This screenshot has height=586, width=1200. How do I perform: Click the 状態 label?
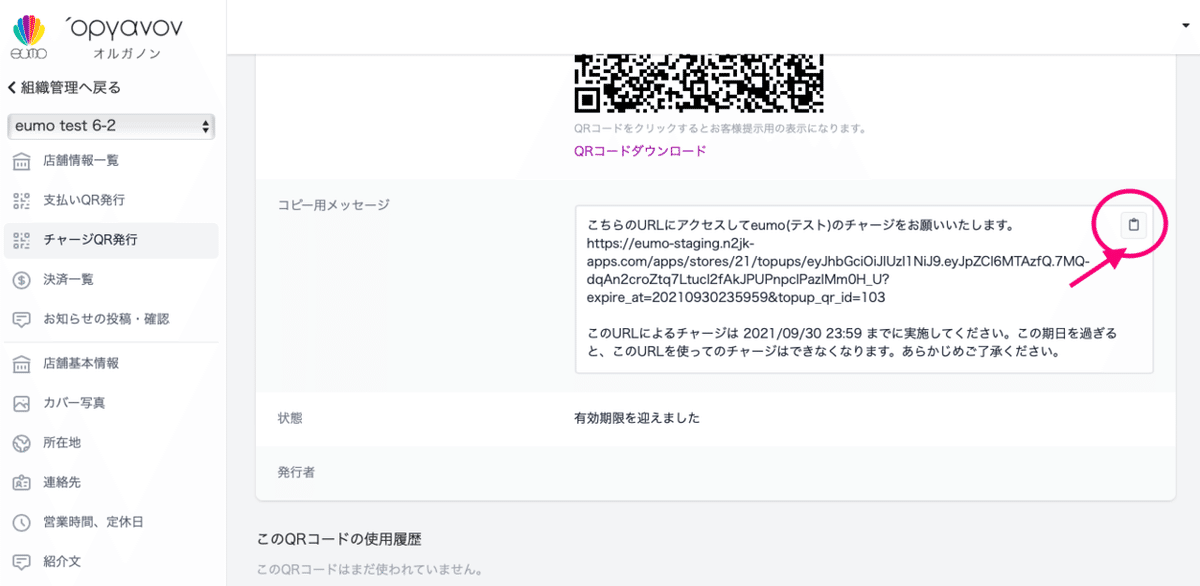point(290,418)
